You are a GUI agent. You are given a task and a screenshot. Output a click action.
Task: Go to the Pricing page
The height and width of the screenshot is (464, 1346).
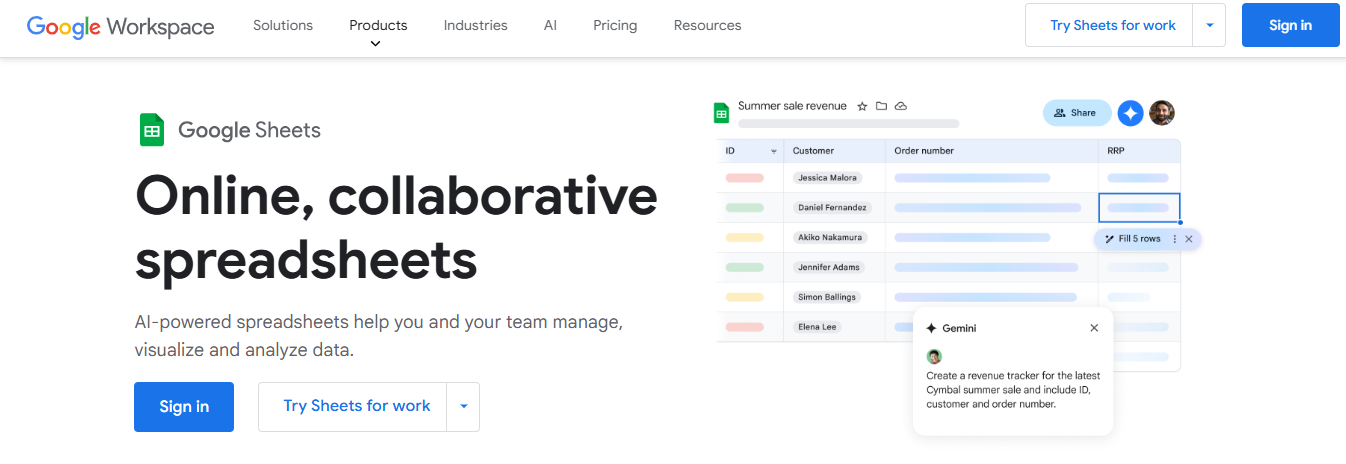(615, 25)
